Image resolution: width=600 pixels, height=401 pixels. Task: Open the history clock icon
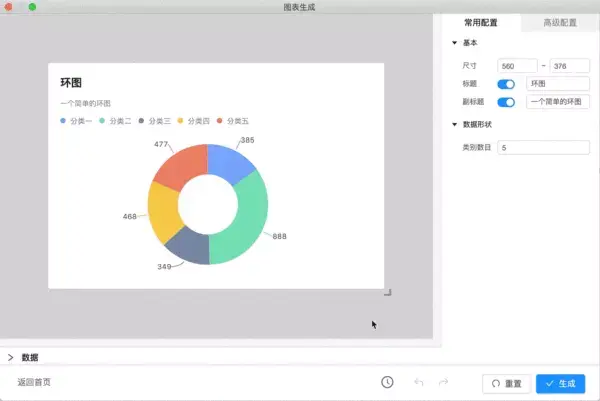(x=387, y=382)
